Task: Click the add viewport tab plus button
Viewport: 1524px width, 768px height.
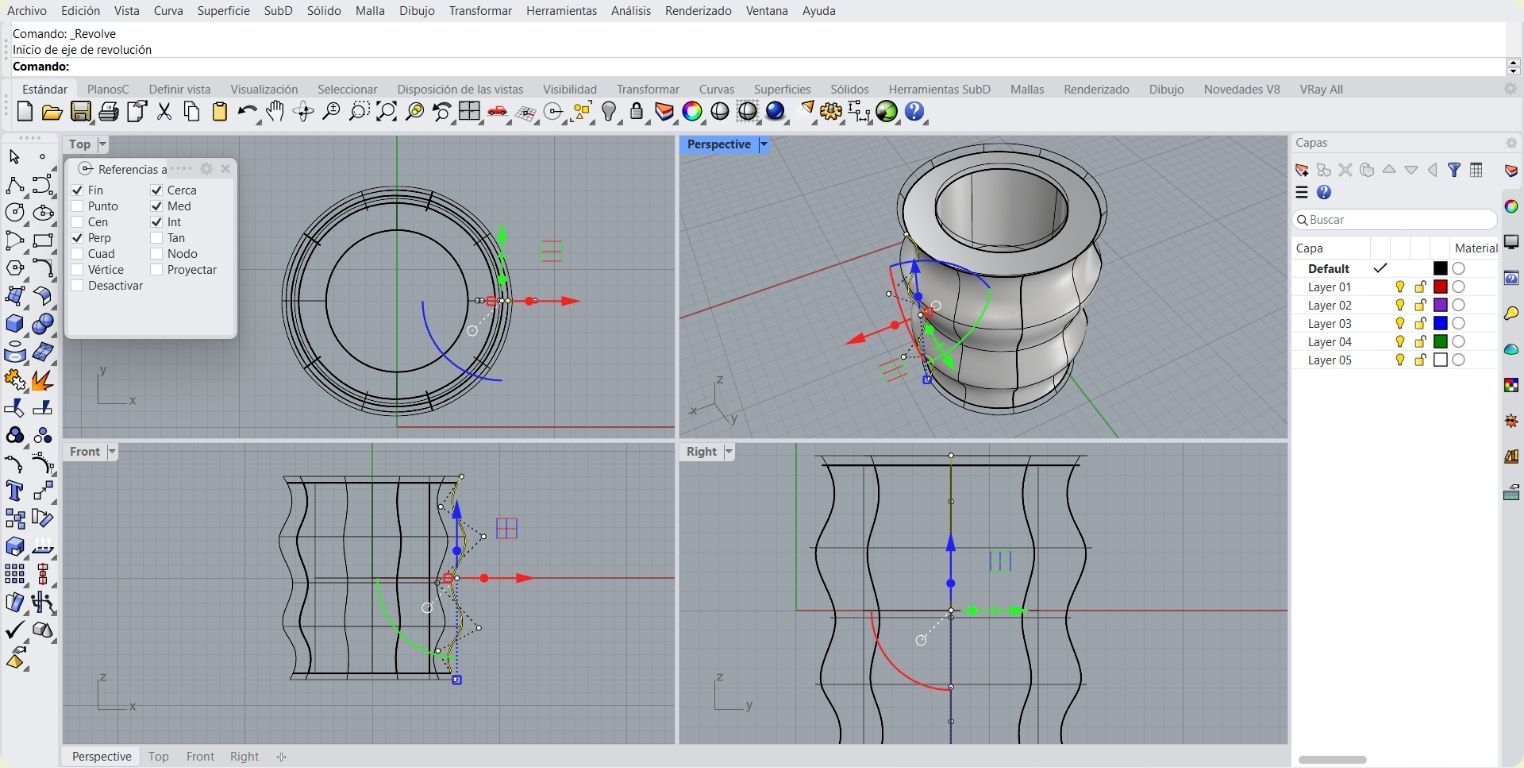Action: tap(281, 757)
